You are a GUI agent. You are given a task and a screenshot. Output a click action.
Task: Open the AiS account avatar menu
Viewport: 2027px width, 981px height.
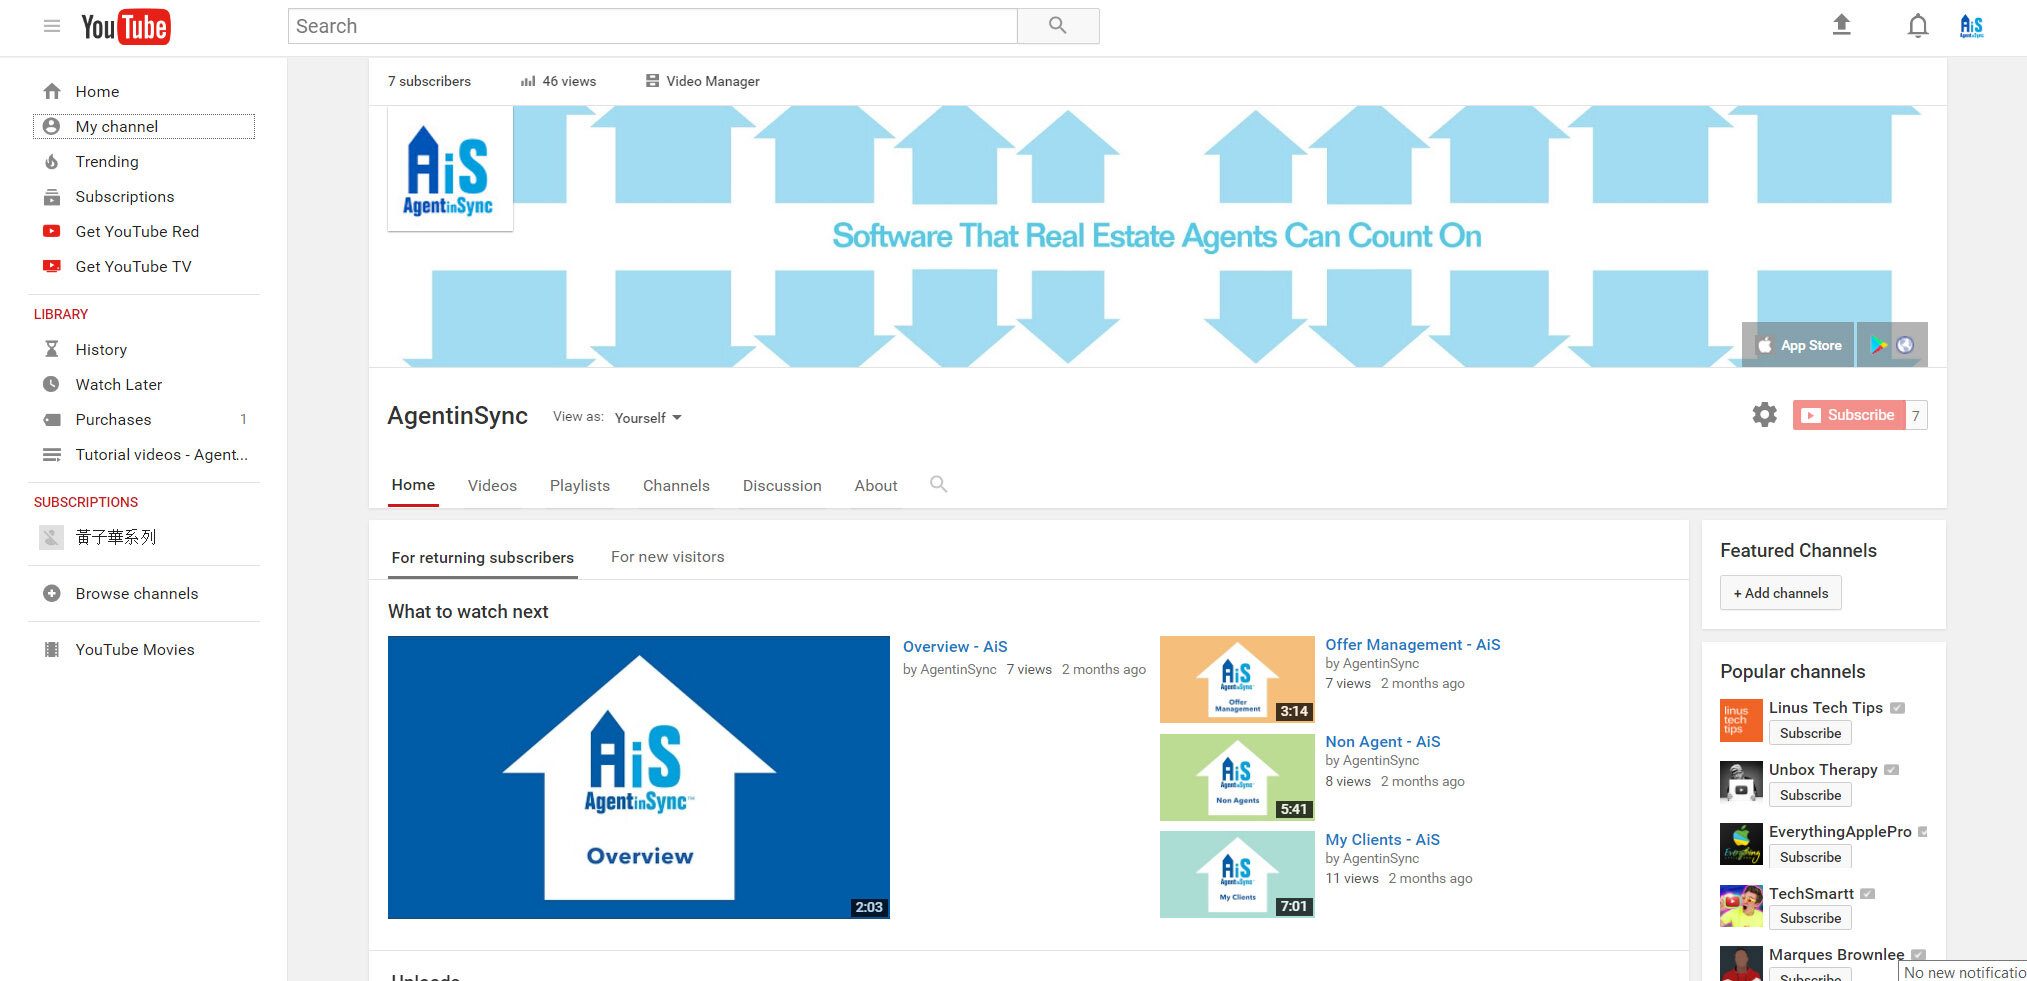[x=1971, y=26]
